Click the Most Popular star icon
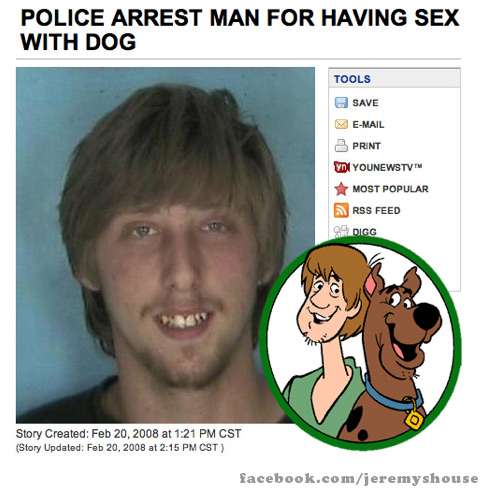Image resolution: width=481 pixels, height=488 pixels. [341, 189]
